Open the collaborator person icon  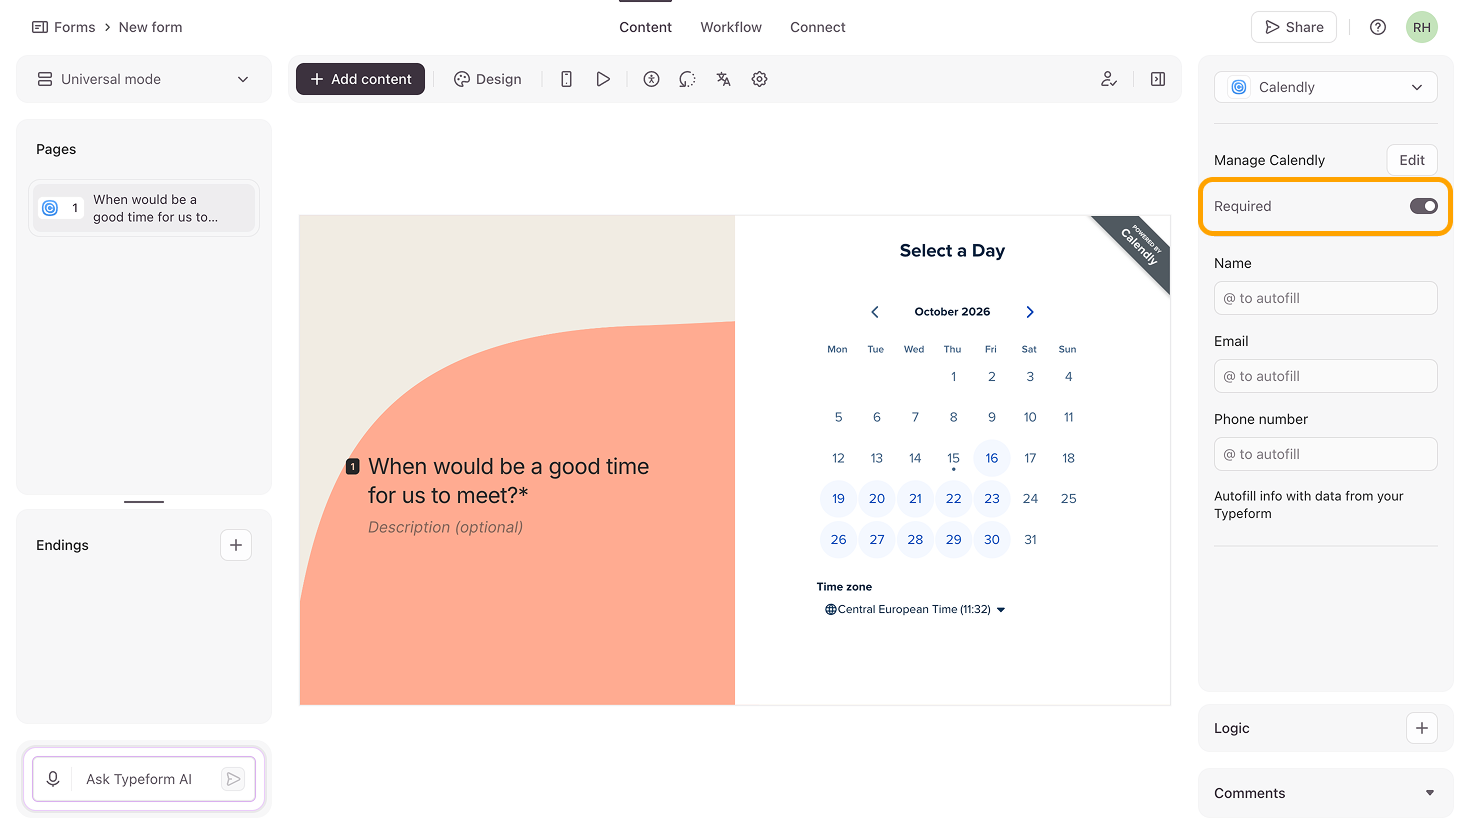[x=1108, y=79]
